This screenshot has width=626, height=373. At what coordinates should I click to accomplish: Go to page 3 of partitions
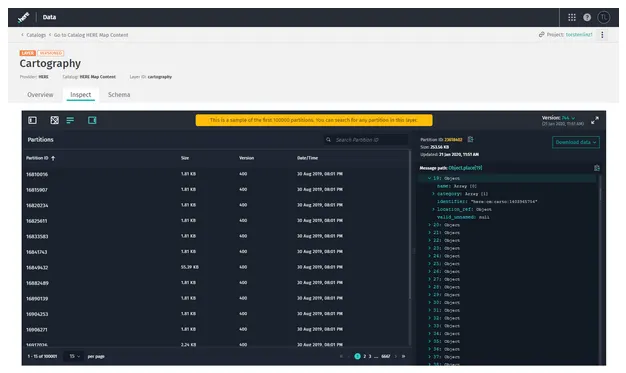370,356
